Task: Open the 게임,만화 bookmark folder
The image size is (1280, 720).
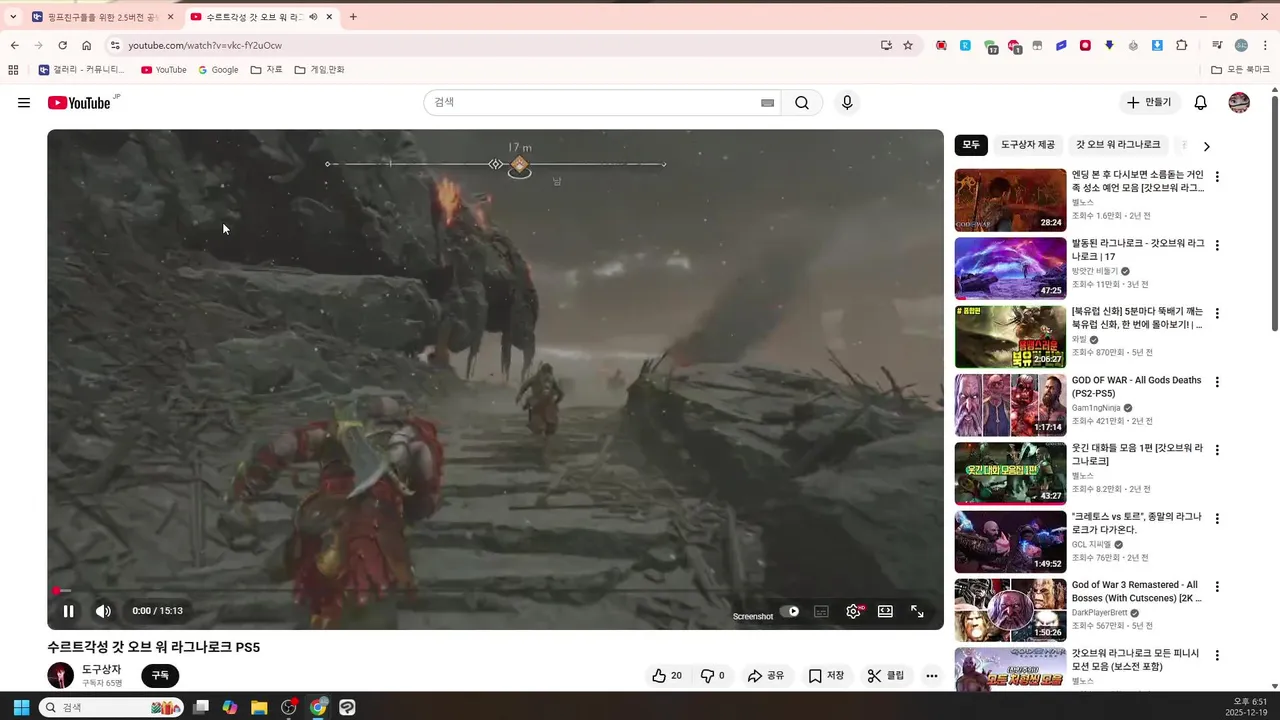Action: (x=319, y=70)
